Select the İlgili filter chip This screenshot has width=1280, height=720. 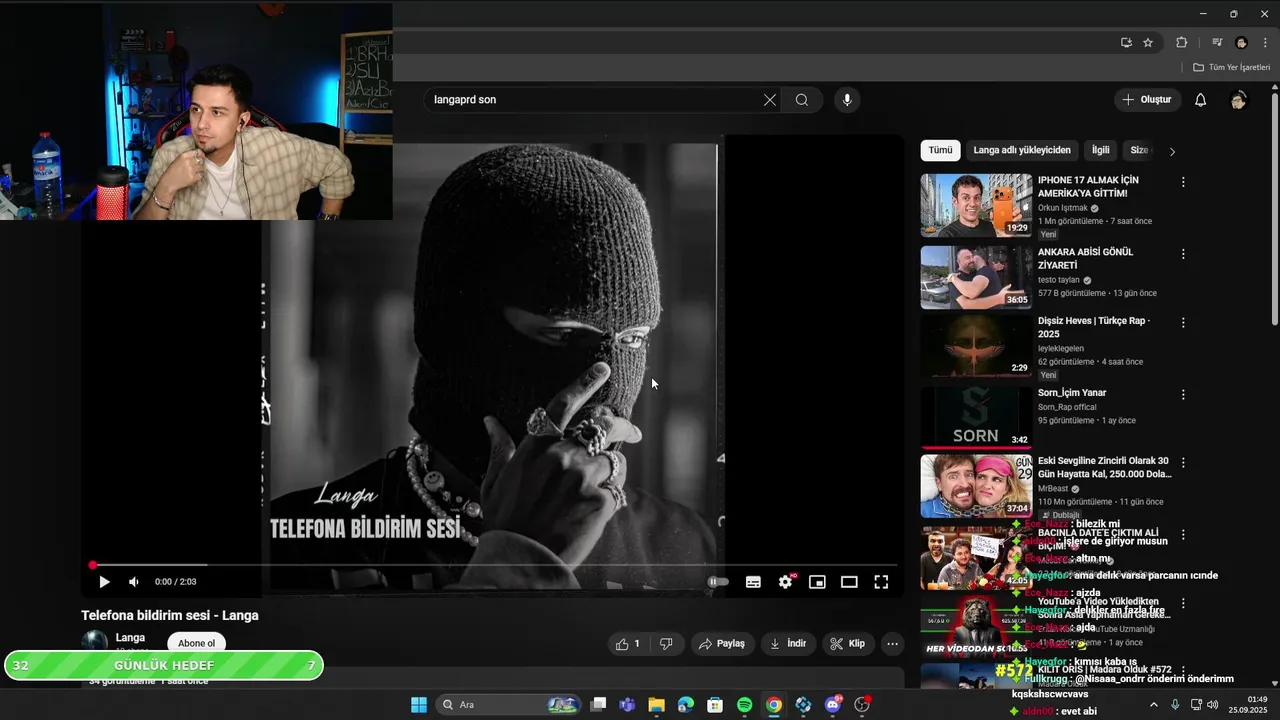tap(1101, 150)
